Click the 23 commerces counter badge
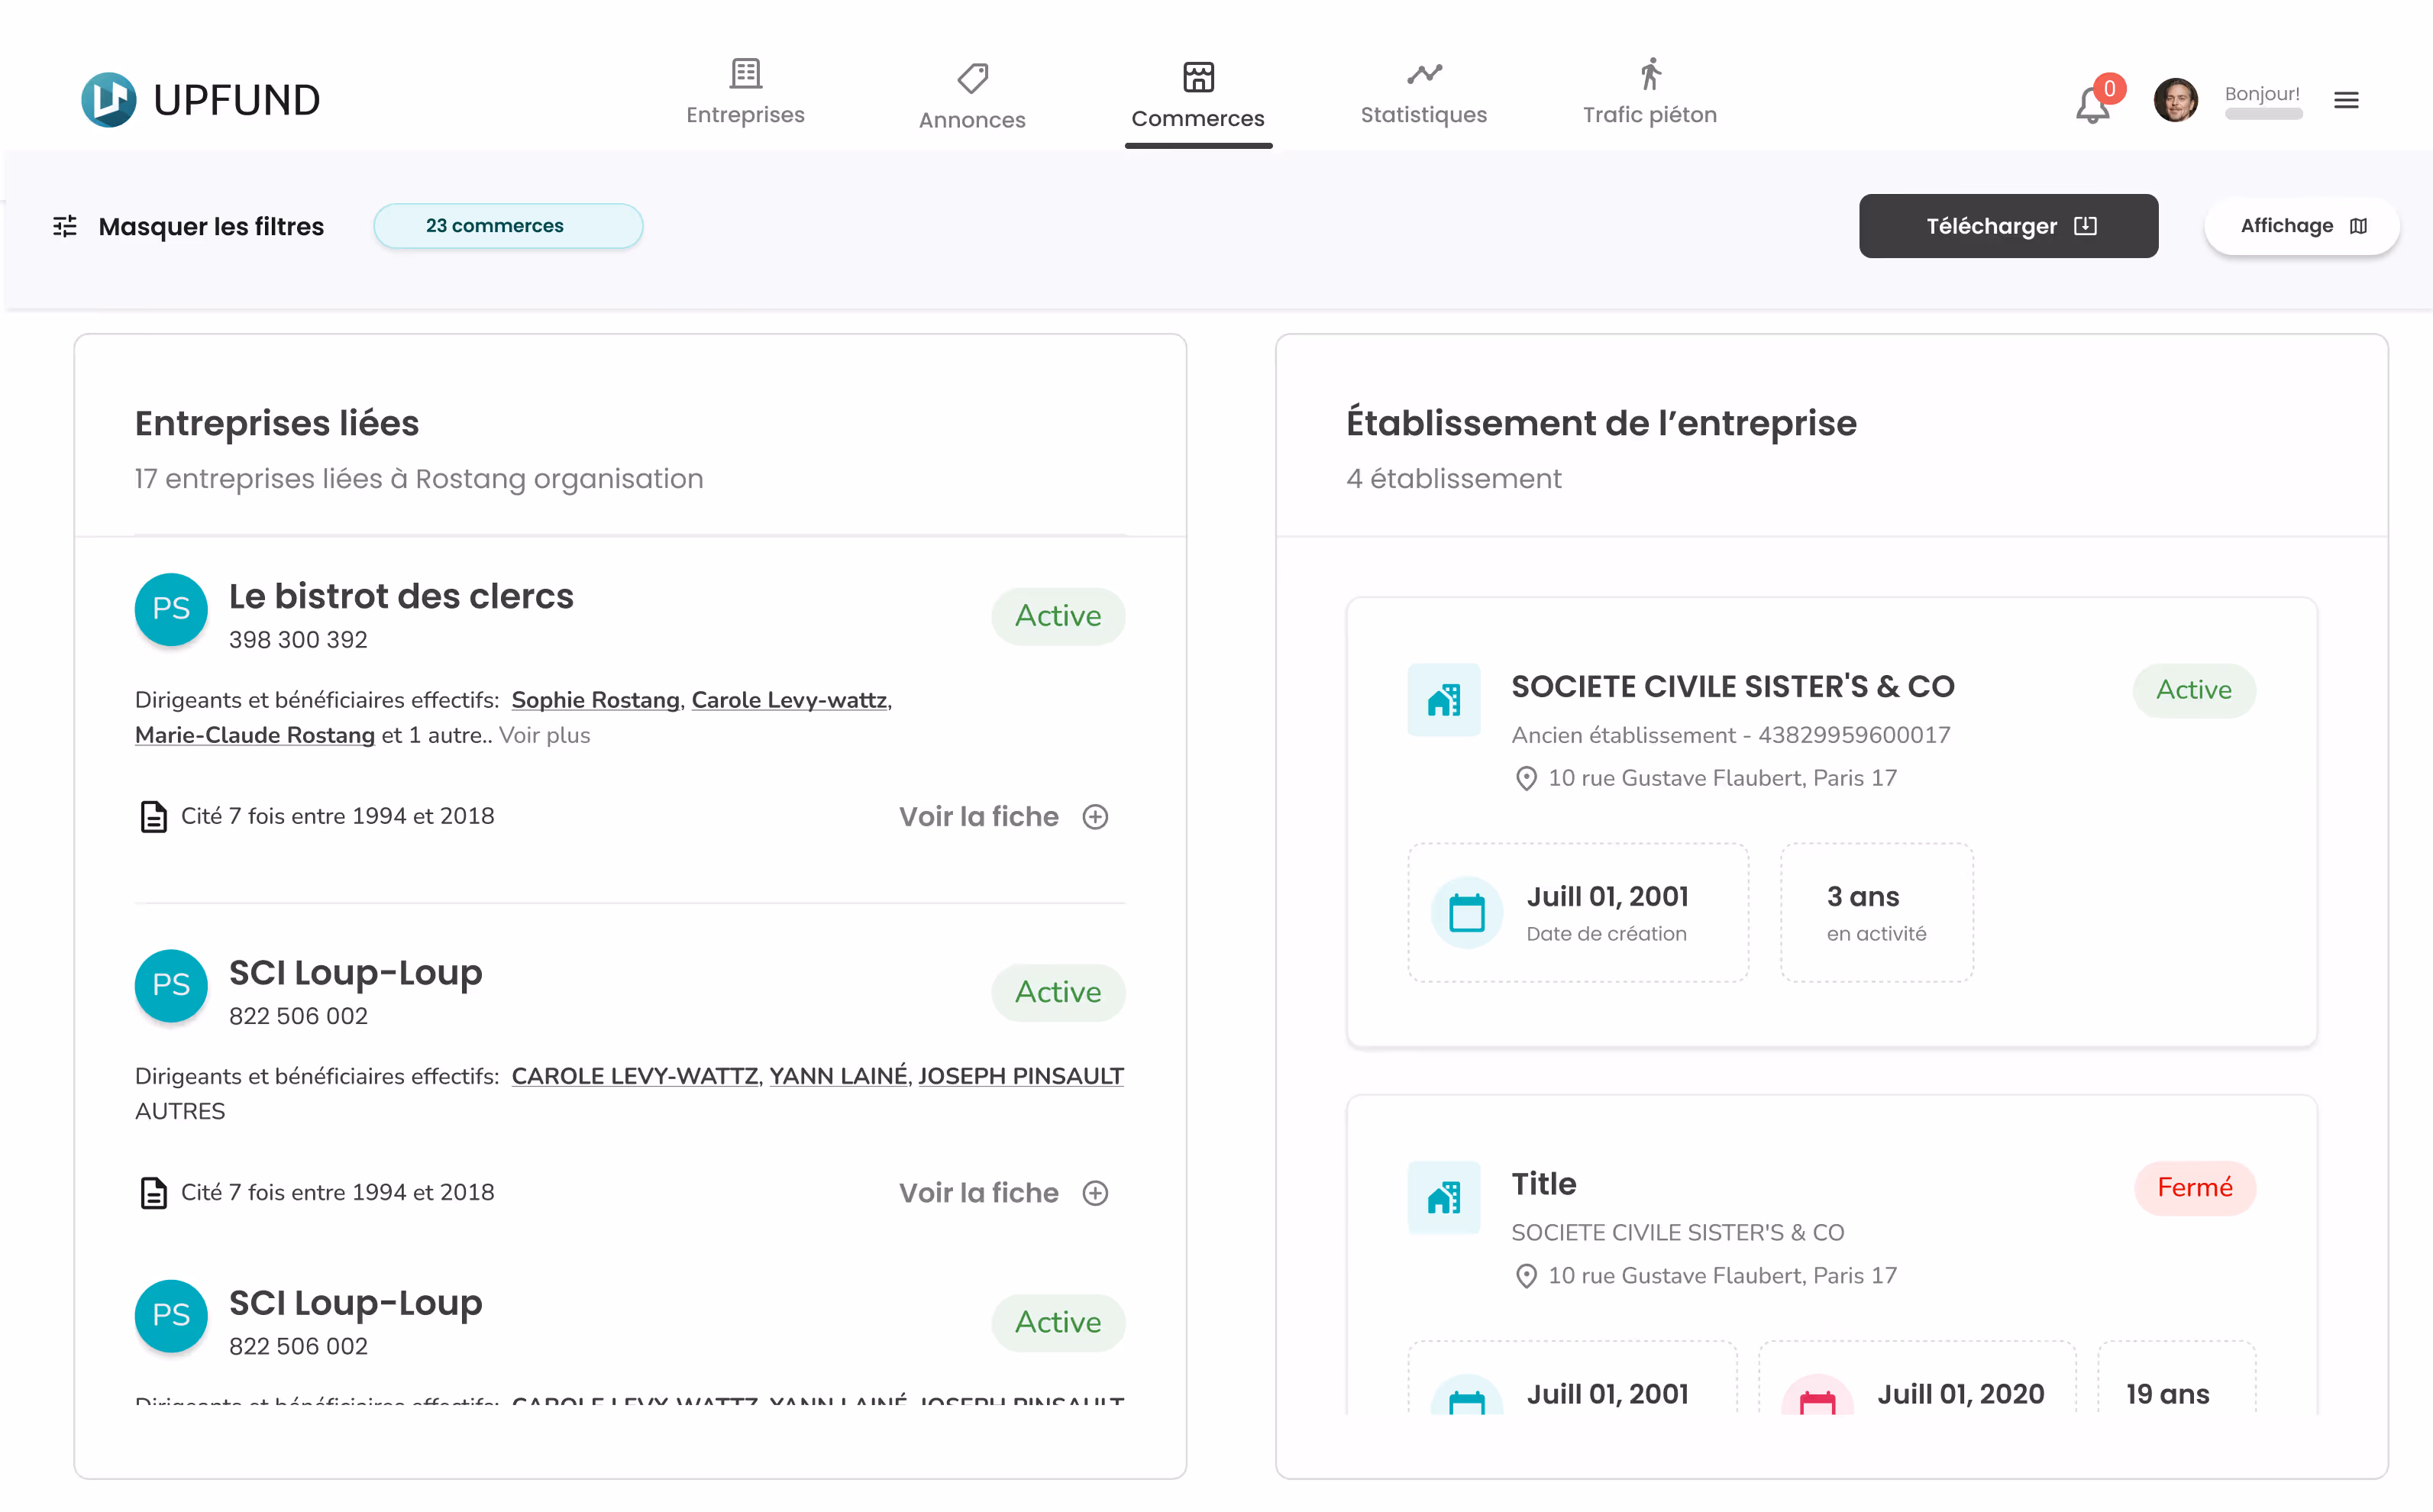The image size is (2433, 1512). click(x=508, y=226)
